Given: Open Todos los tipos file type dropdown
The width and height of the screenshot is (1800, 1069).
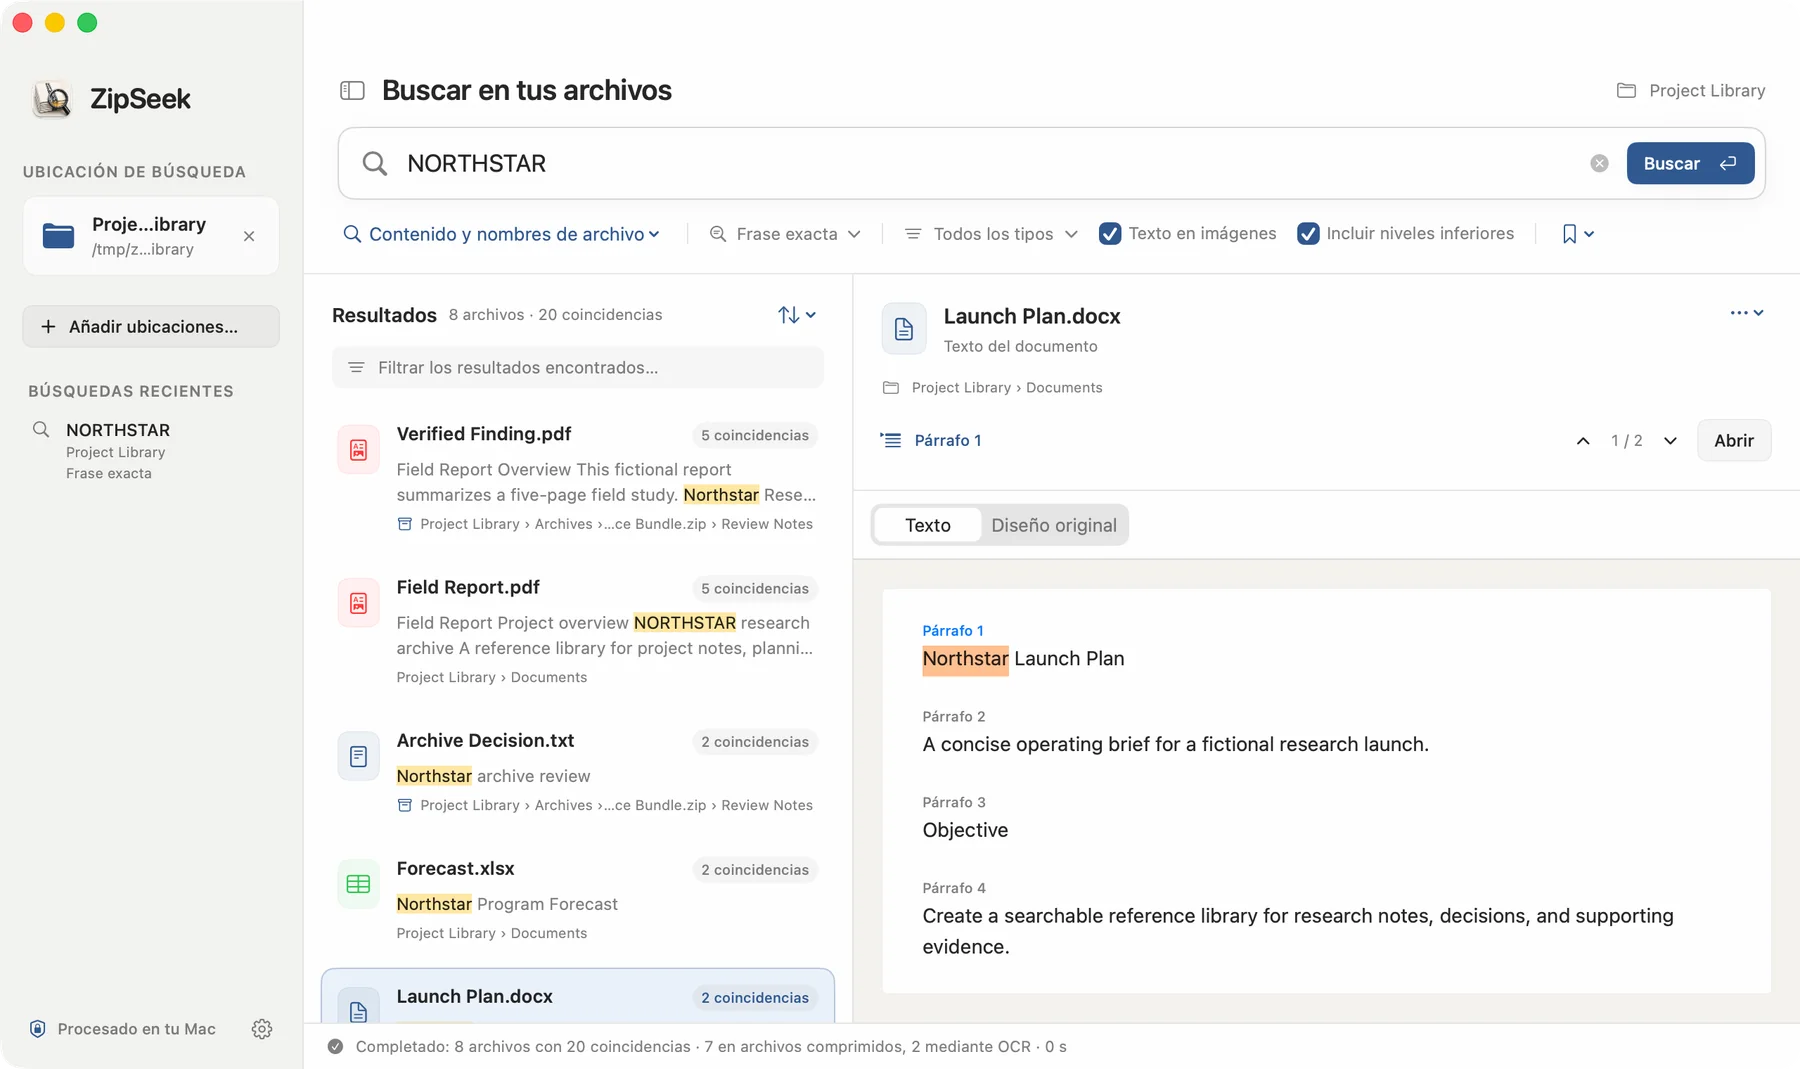Looking at the screenshot, I should tap(991, 234).
